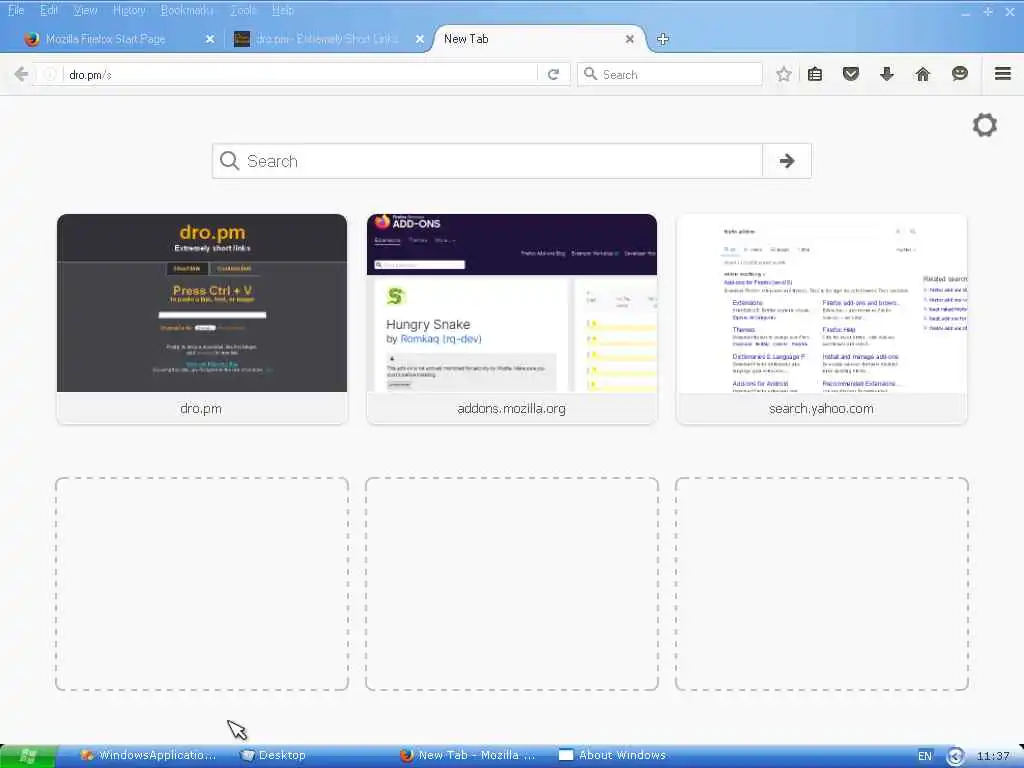The image size is (1024, 768).
Task: Click the EN language indicator
Action: tap(925, 756)
